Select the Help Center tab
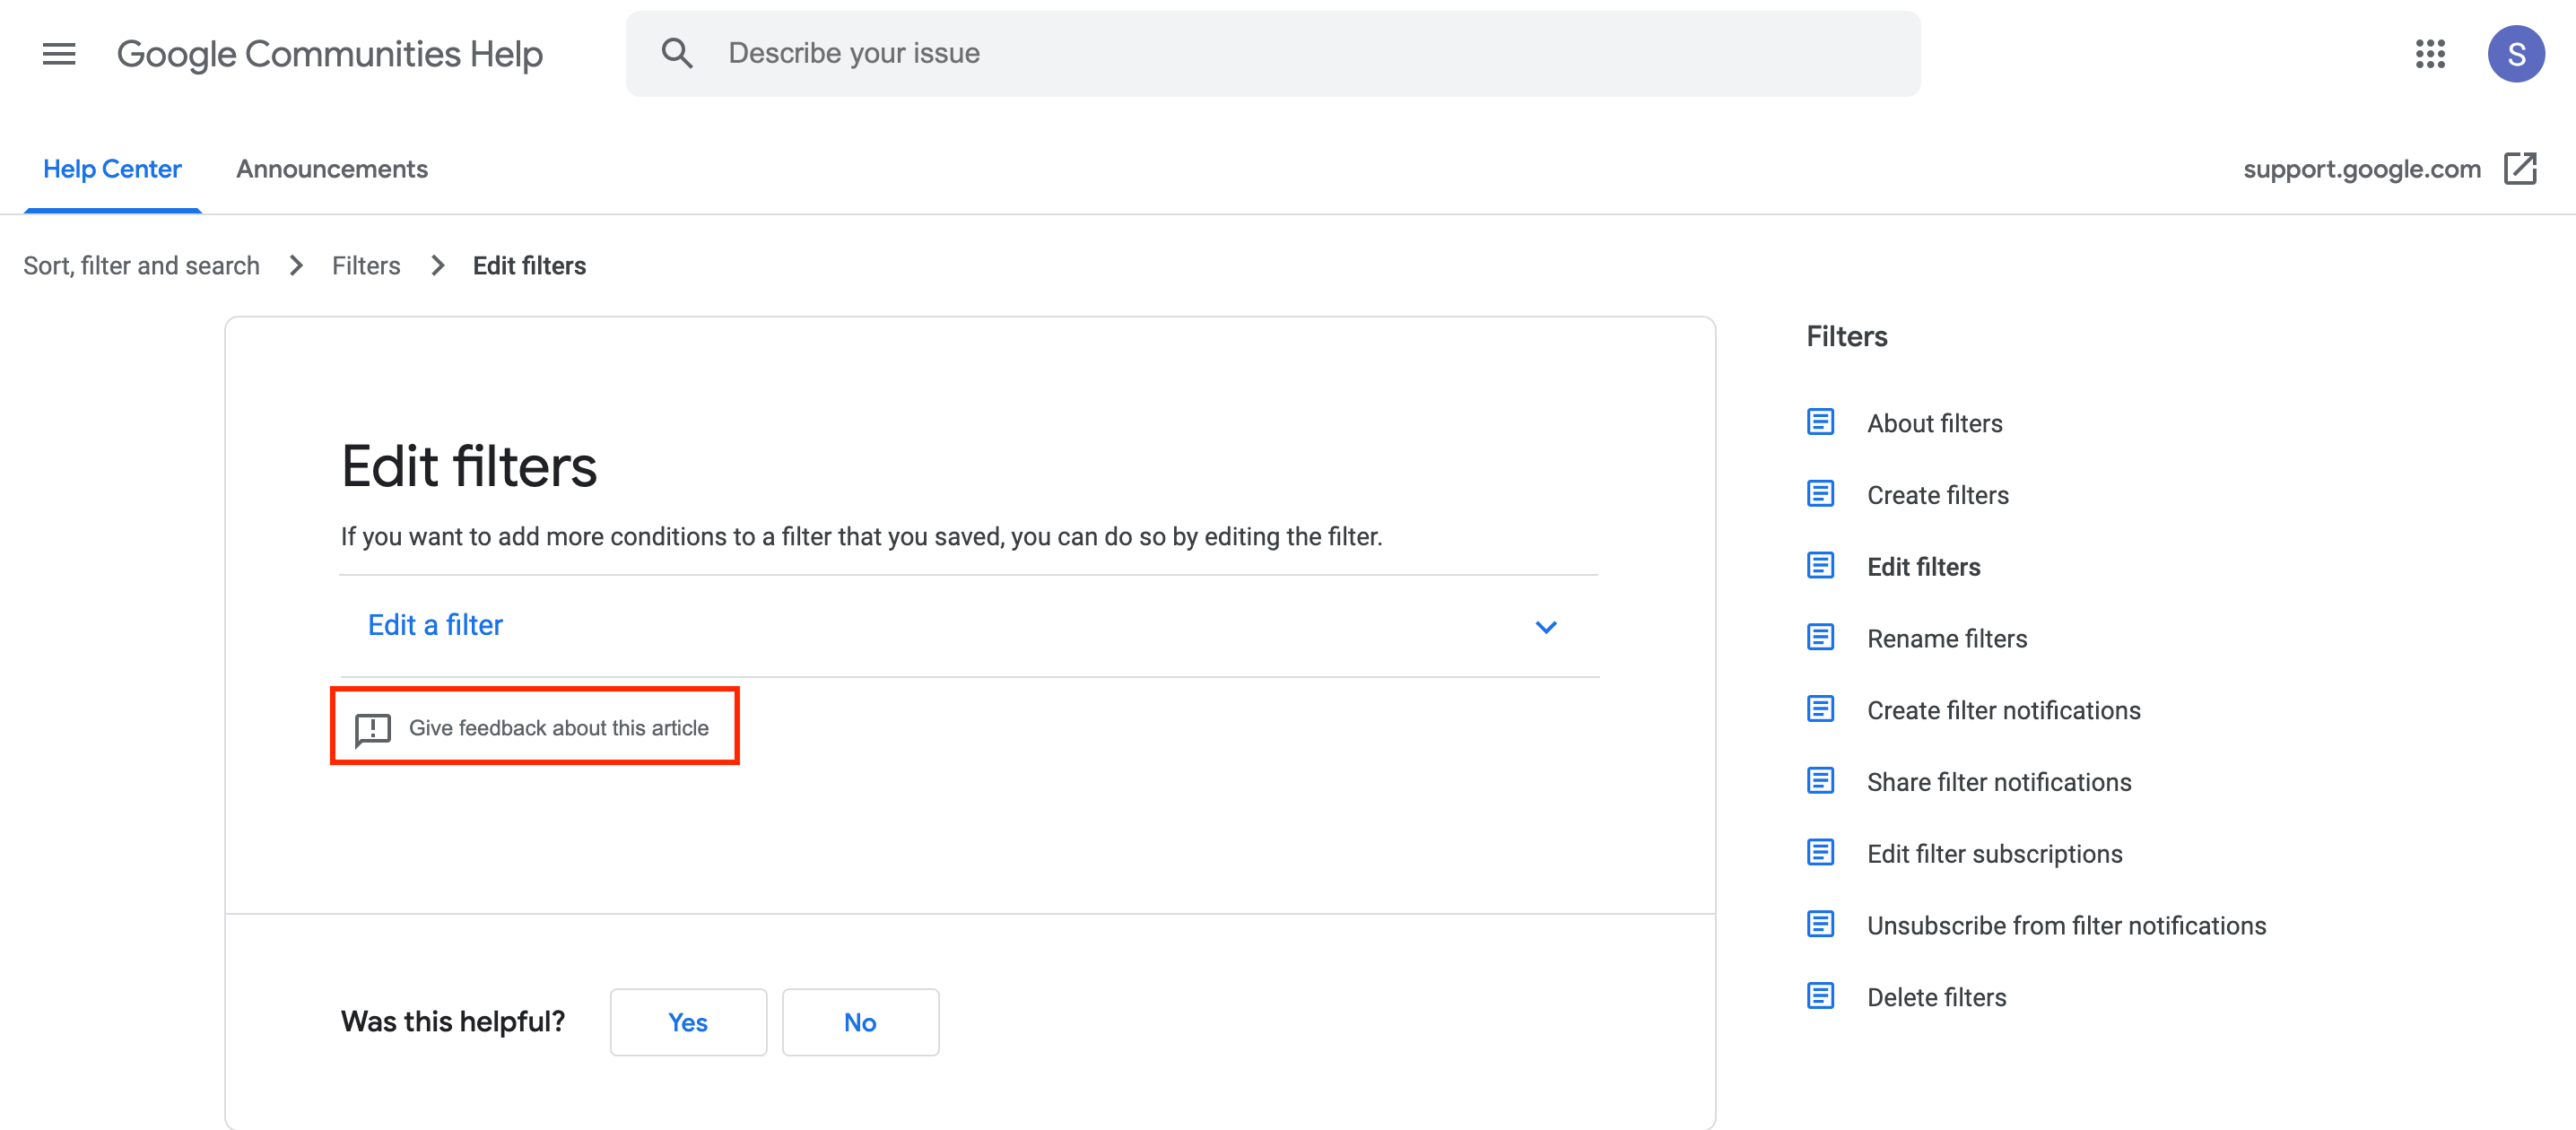Screen dimensions: 2576x1130 tap(112, 169)
